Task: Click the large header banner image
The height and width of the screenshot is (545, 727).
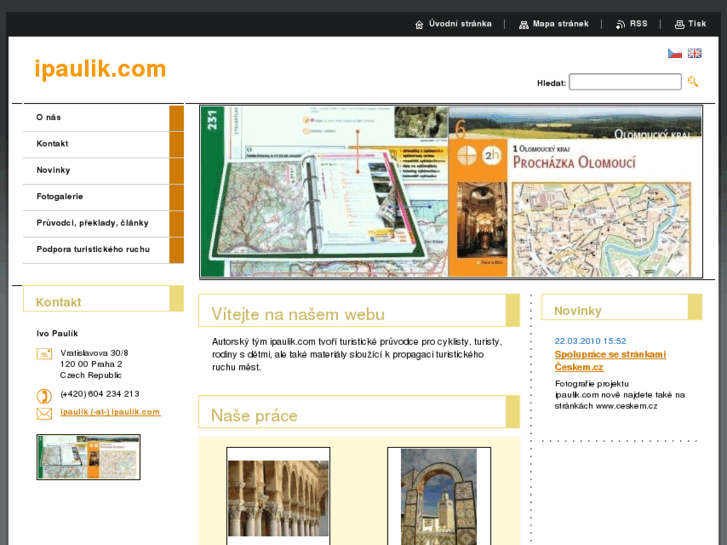Action: click(x=451, y=192)
